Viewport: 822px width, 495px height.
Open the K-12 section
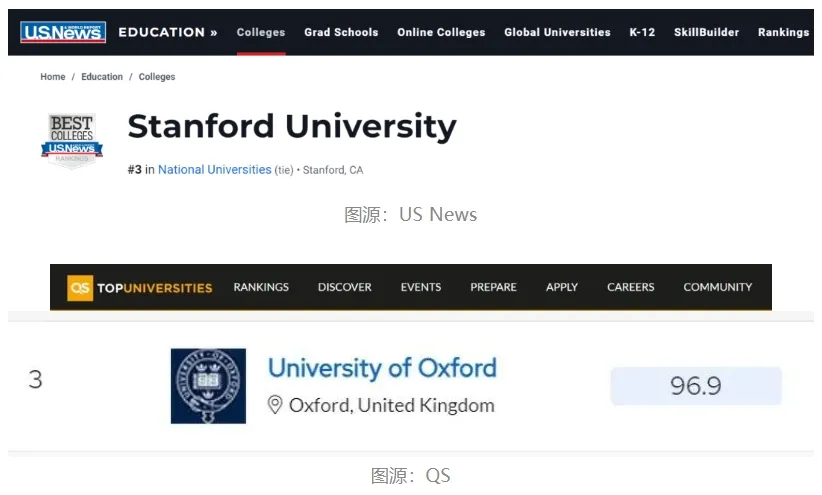point(642,32)
